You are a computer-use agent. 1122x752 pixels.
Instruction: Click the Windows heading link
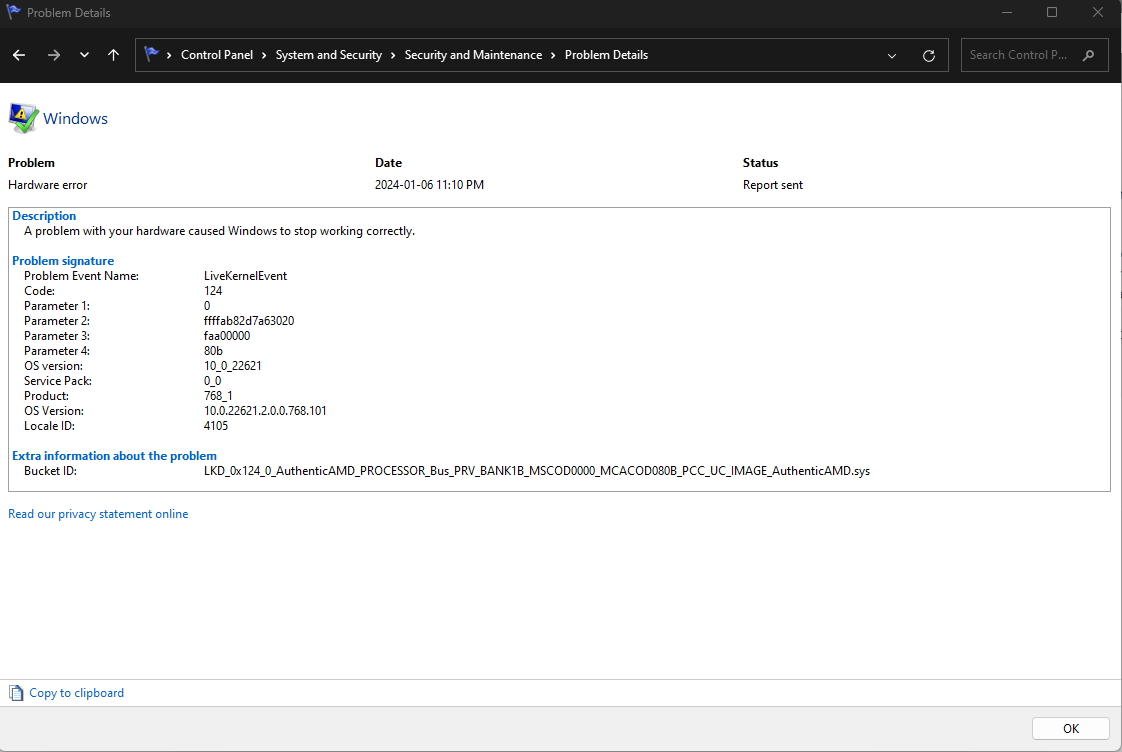[75, 119]
